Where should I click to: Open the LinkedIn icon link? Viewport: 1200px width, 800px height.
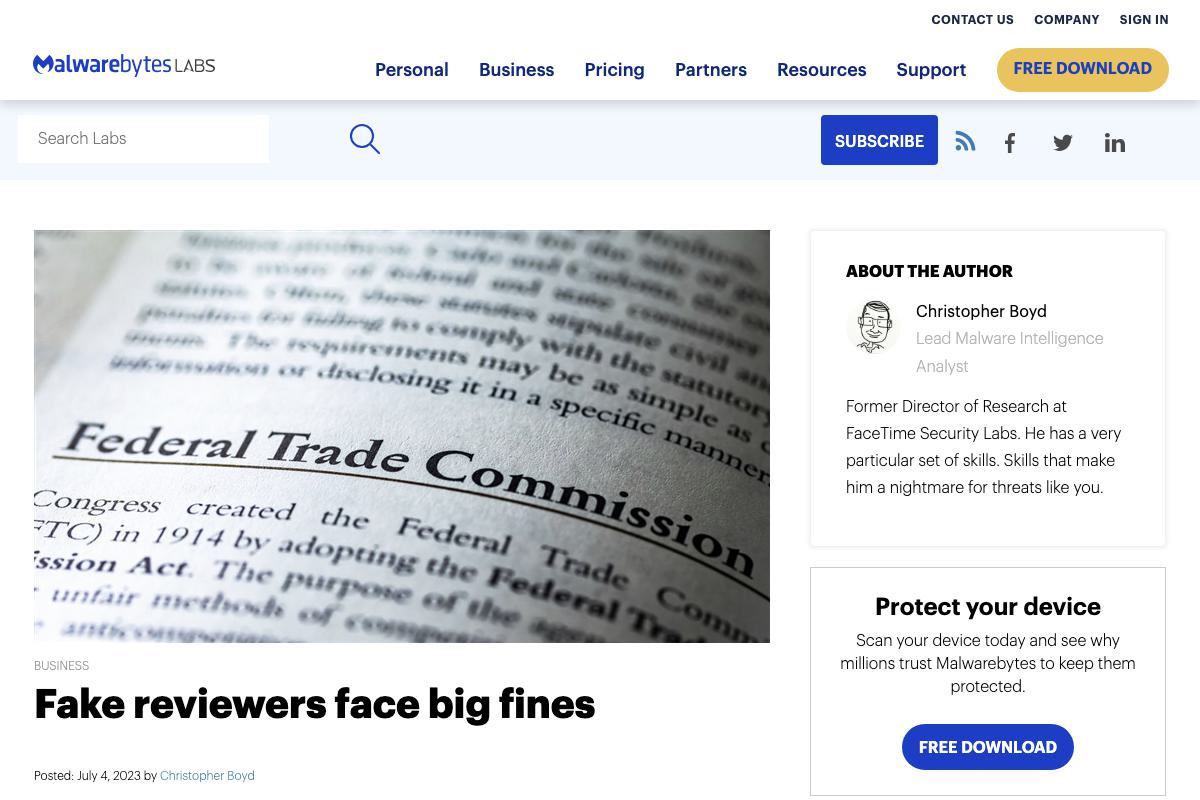pos(1115,143)
